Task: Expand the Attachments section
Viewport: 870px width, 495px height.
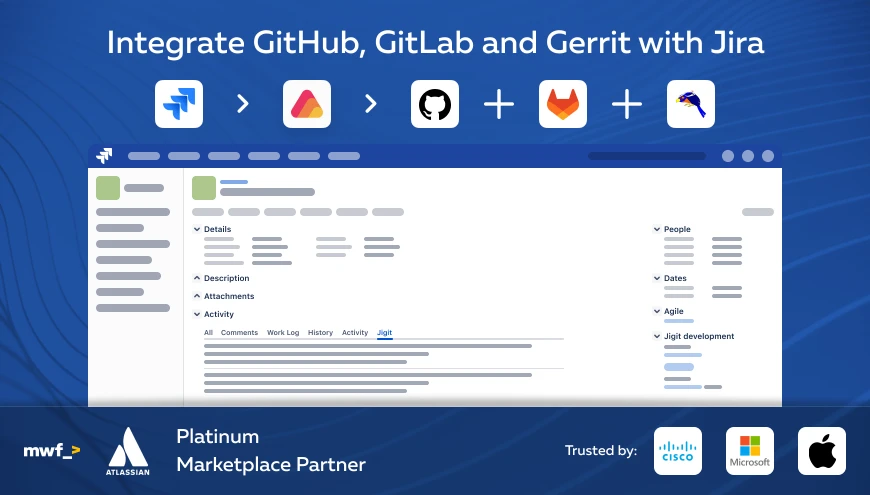Action: (197, 296)
